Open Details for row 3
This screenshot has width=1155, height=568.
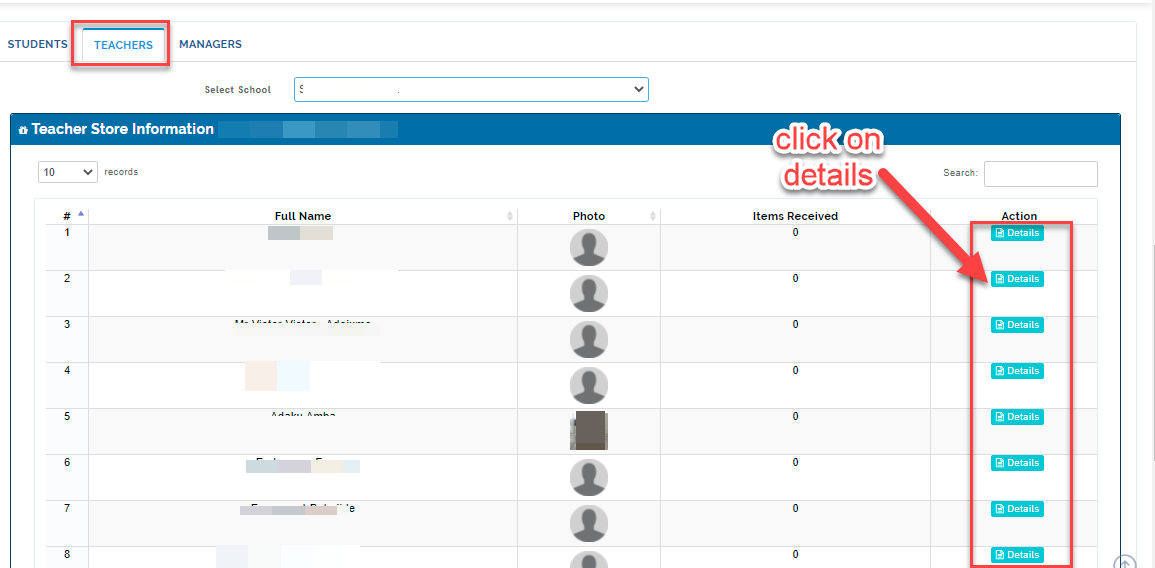click(x=1017, y=325)
